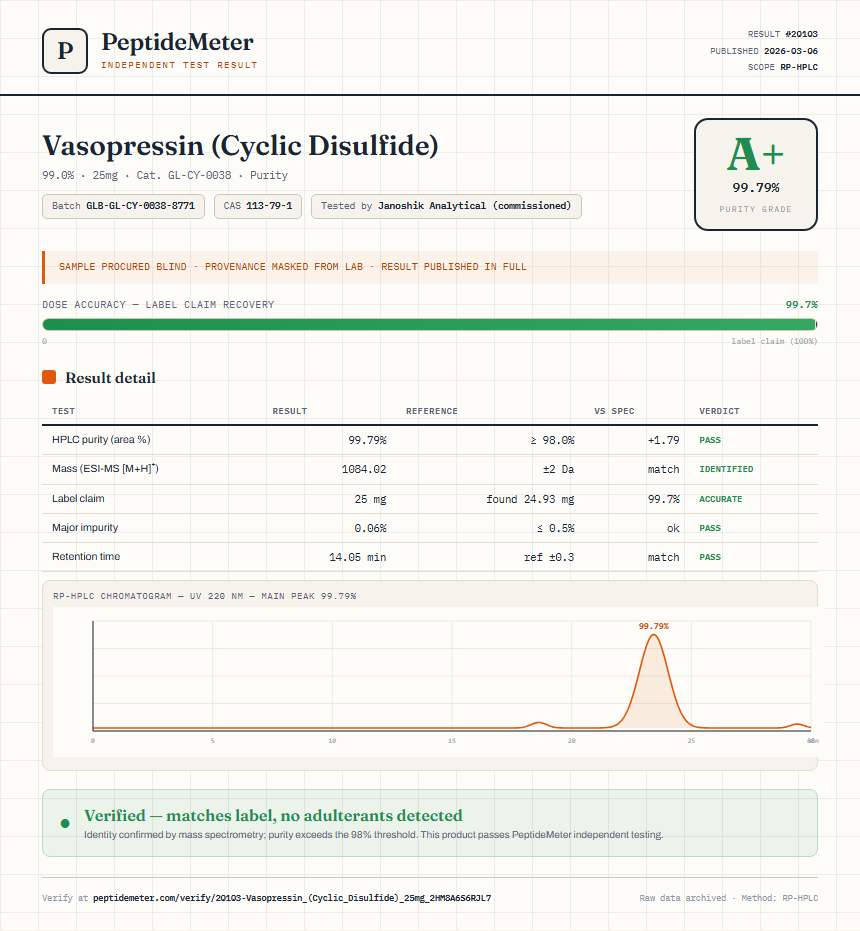
Task: Open the peptidemeter.com verify URL
Action: (x=292, y=898)
